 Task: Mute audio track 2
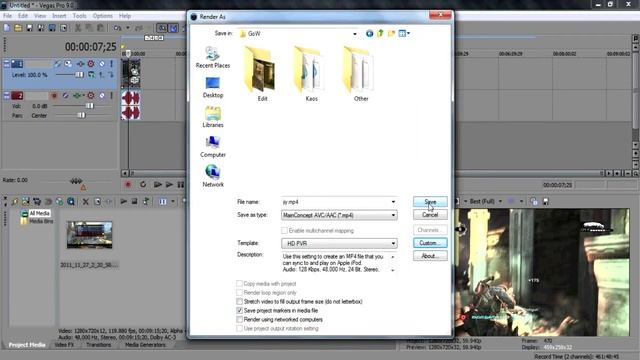click(x=102, y=96)
